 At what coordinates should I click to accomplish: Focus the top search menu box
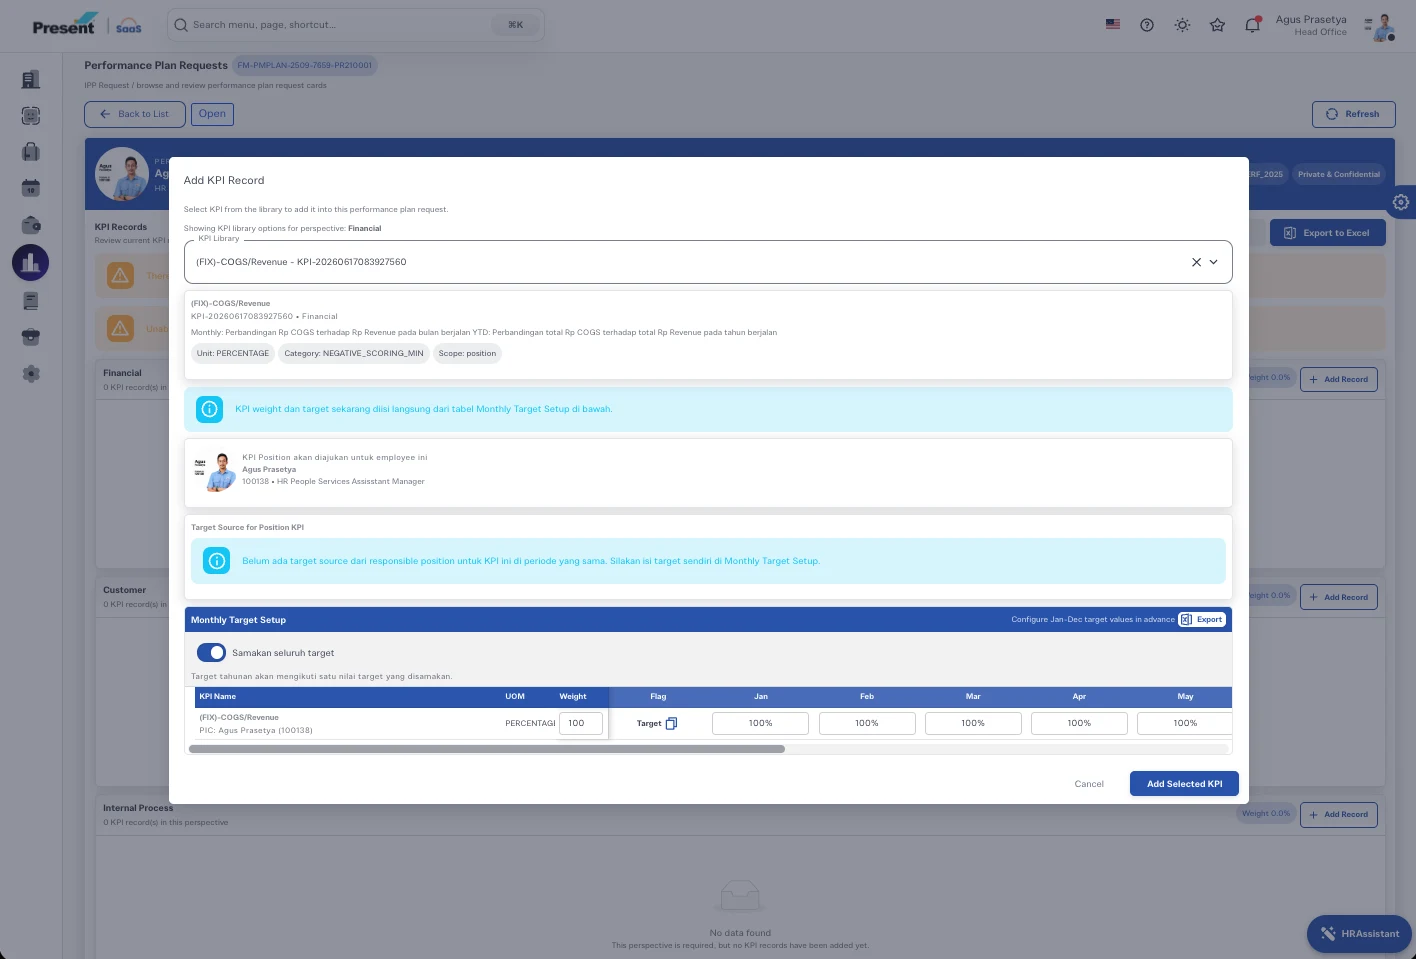pyautogui.click(x=356, y=25)
